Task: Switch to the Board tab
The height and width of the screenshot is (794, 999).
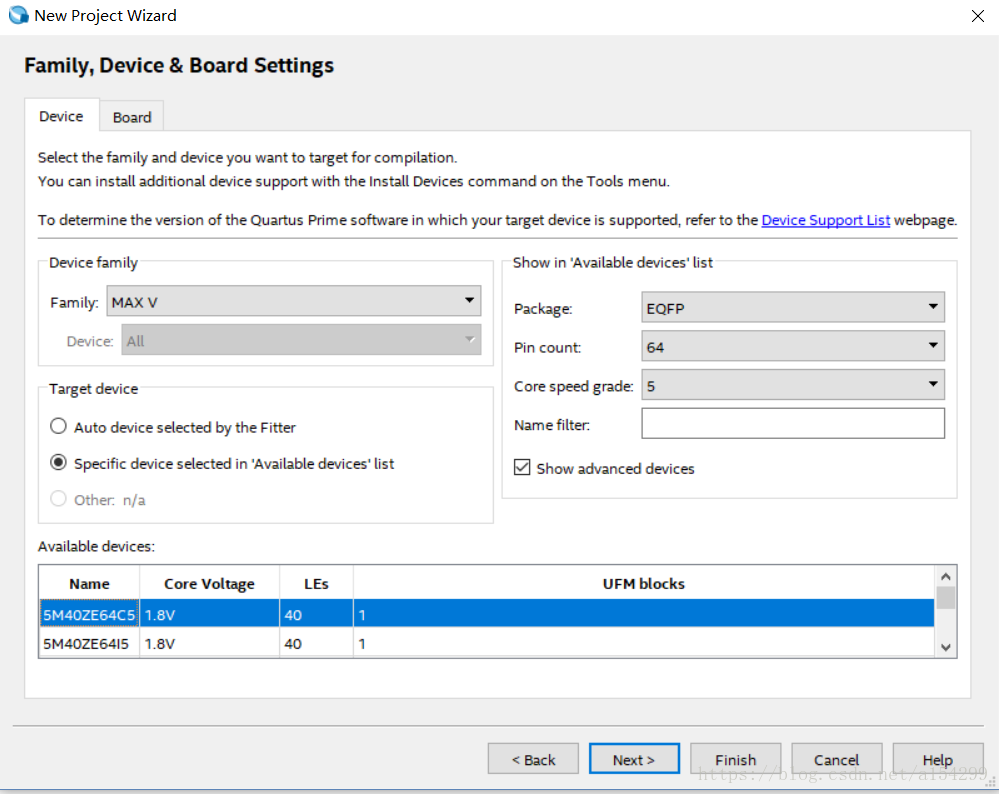Action: coord(132,117)
